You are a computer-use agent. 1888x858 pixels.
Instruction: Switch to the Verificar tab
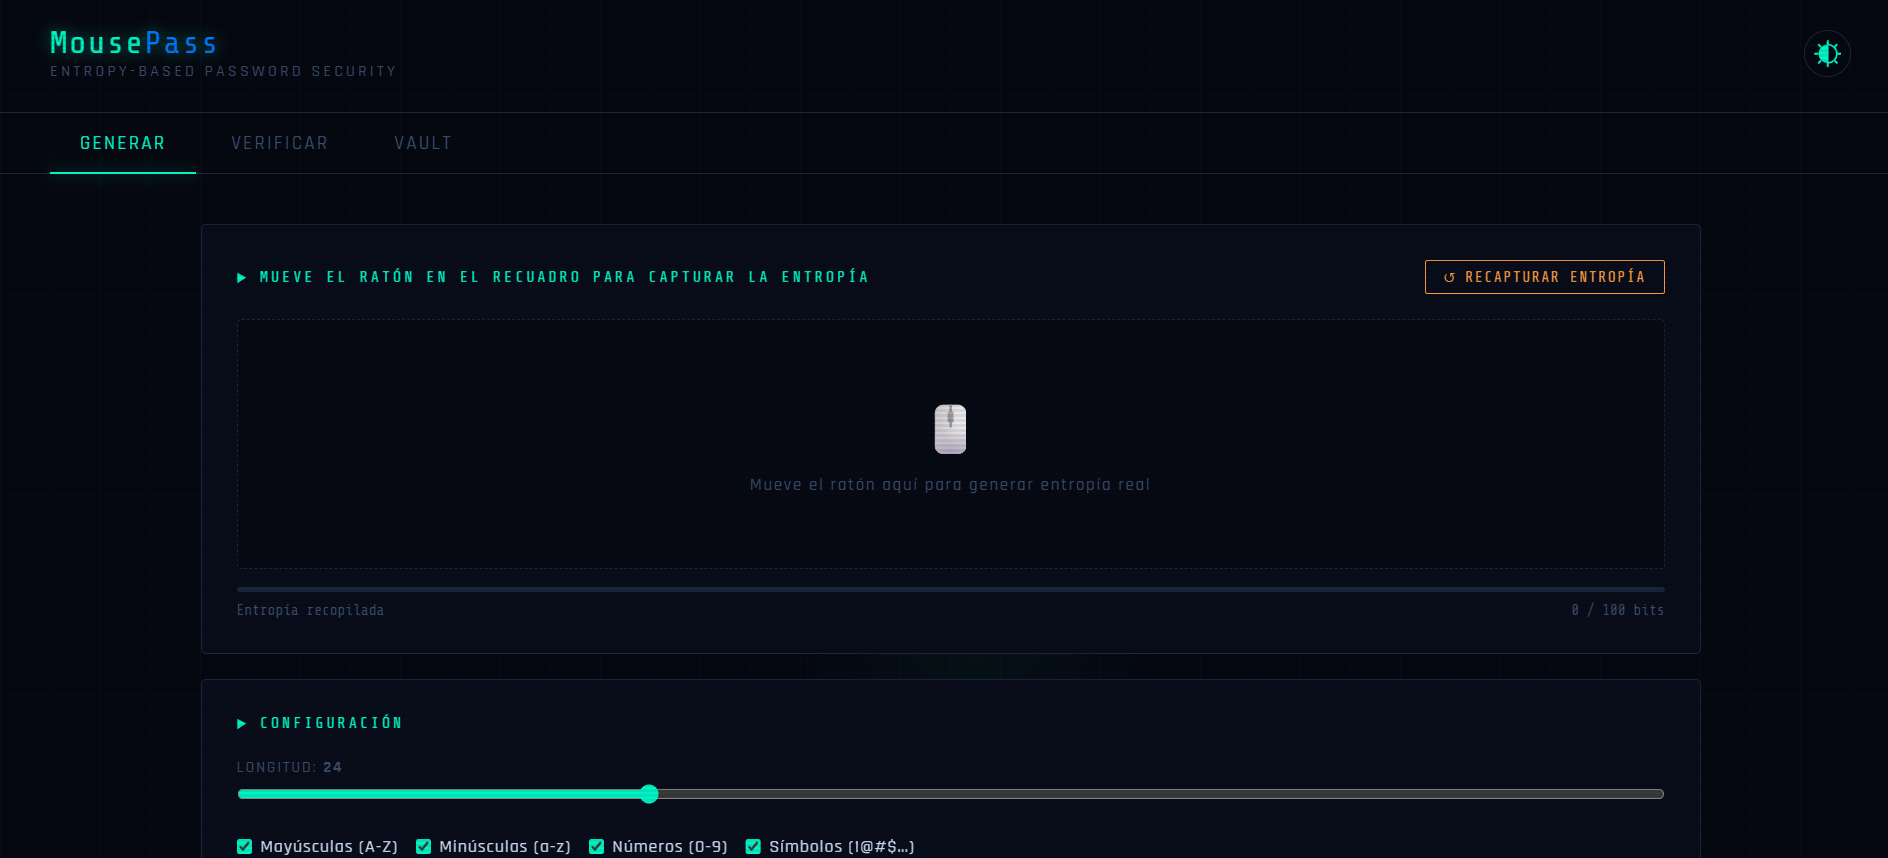click(280, 143)
